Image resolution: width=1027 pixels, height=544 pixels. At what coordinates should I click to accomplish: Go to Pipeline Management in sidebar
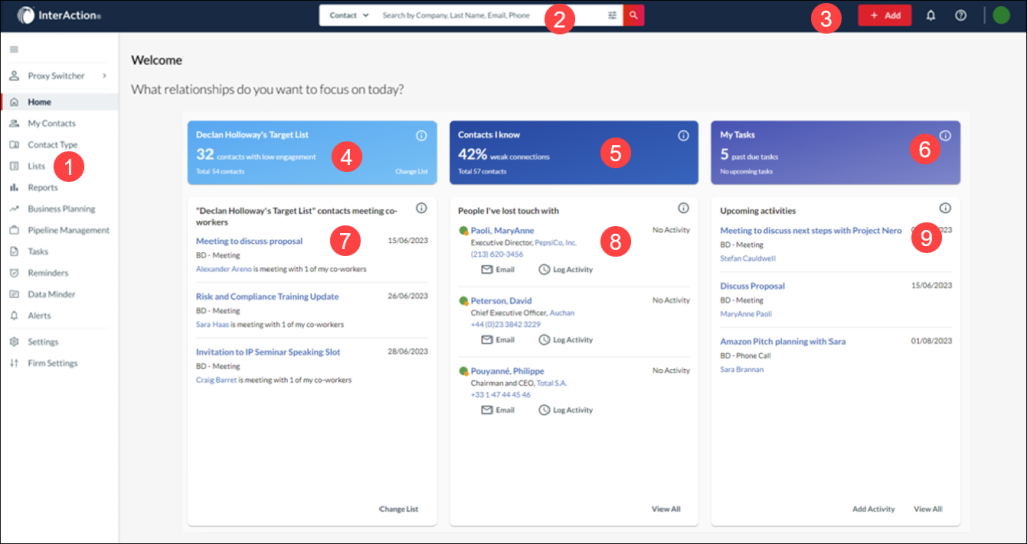(x=68, y=230)
